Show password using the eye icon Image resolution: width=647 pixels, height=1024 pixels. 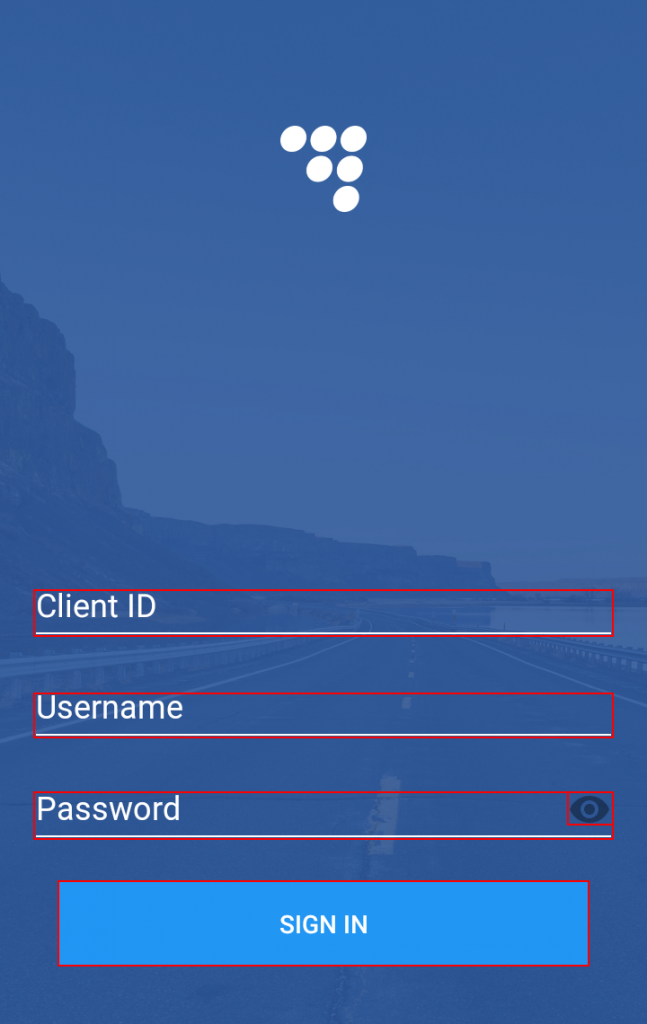pyautogui.click(x=590, y=809)
